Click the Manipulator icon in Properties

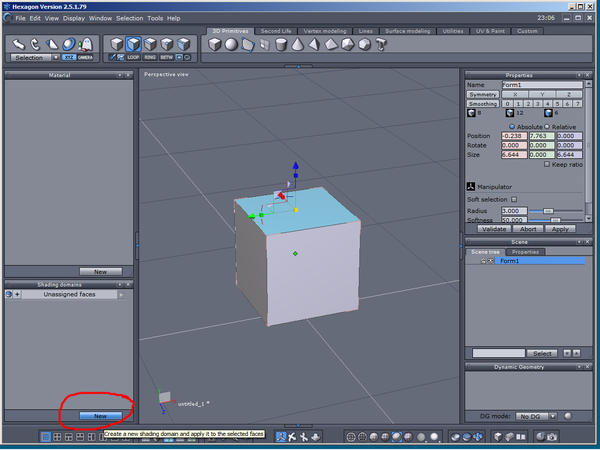(471, 186)
